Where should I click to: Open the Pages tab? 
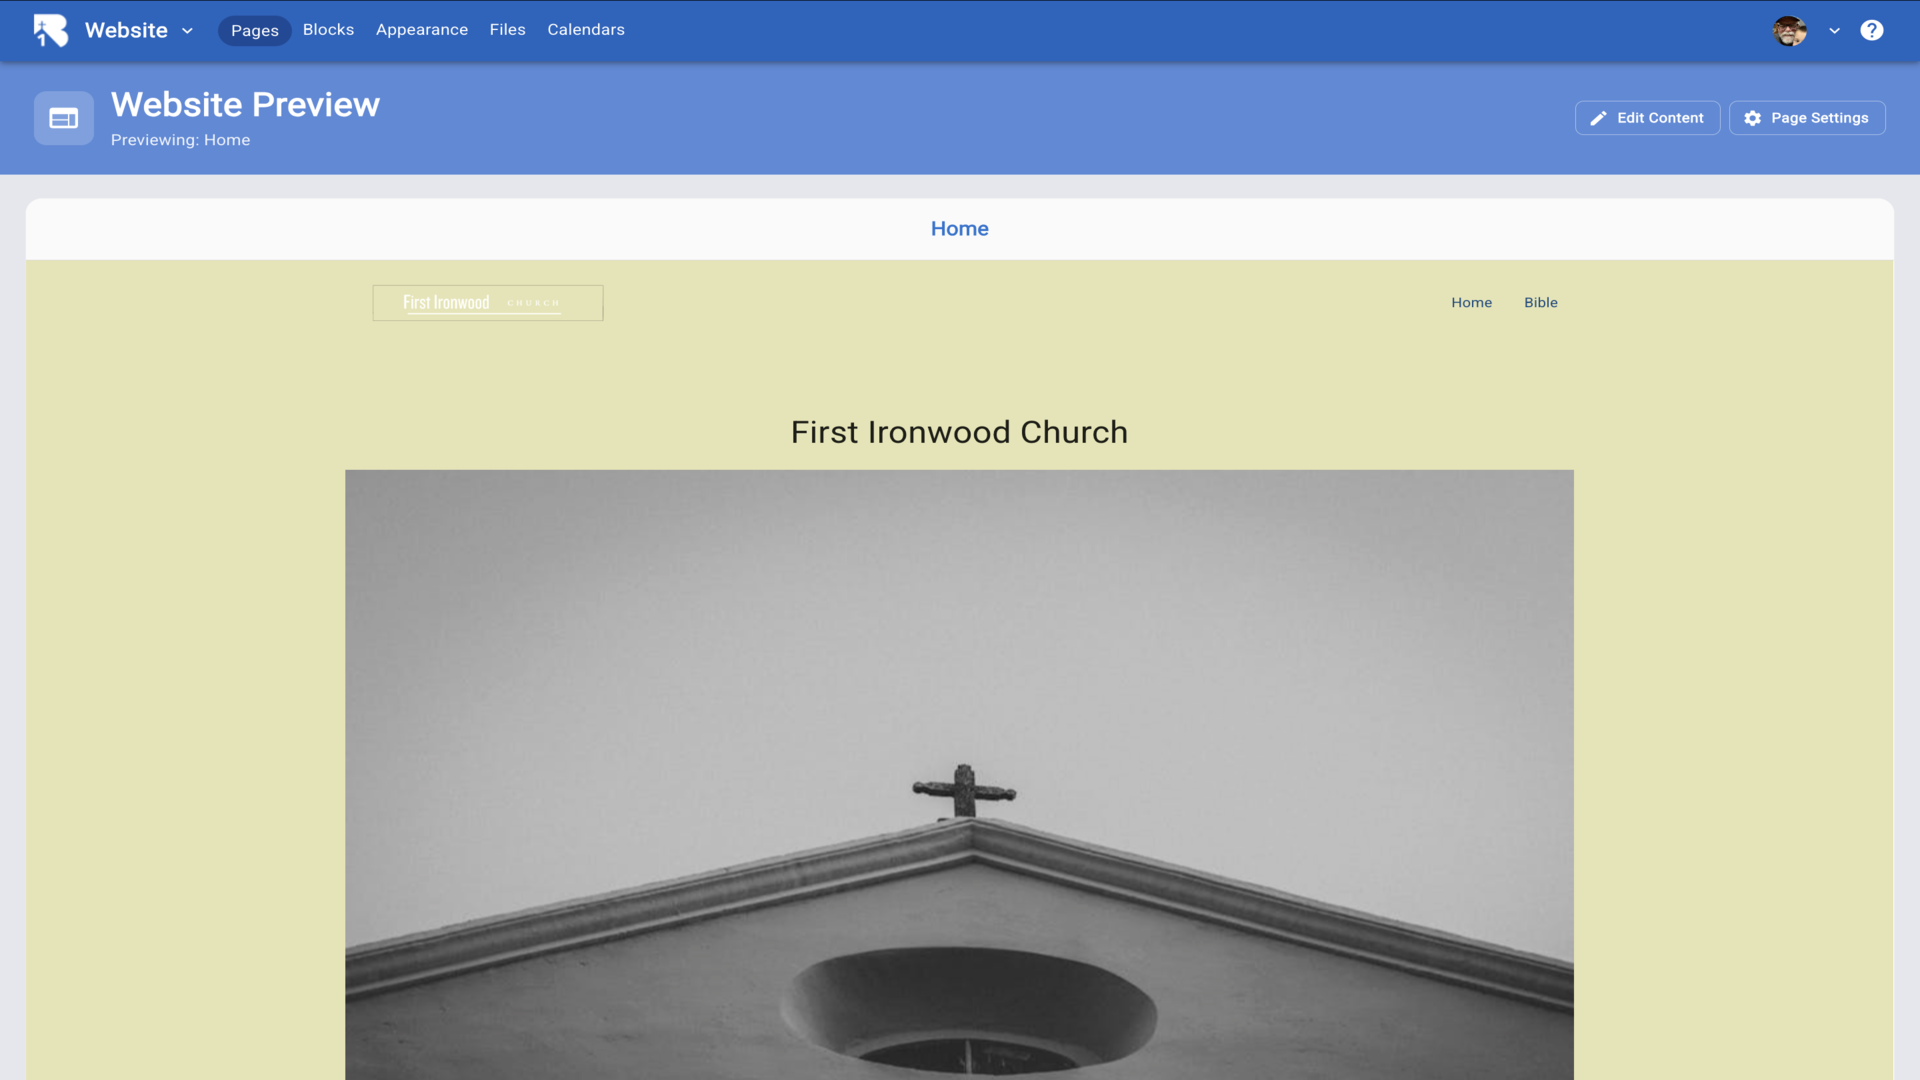(254, 30)
